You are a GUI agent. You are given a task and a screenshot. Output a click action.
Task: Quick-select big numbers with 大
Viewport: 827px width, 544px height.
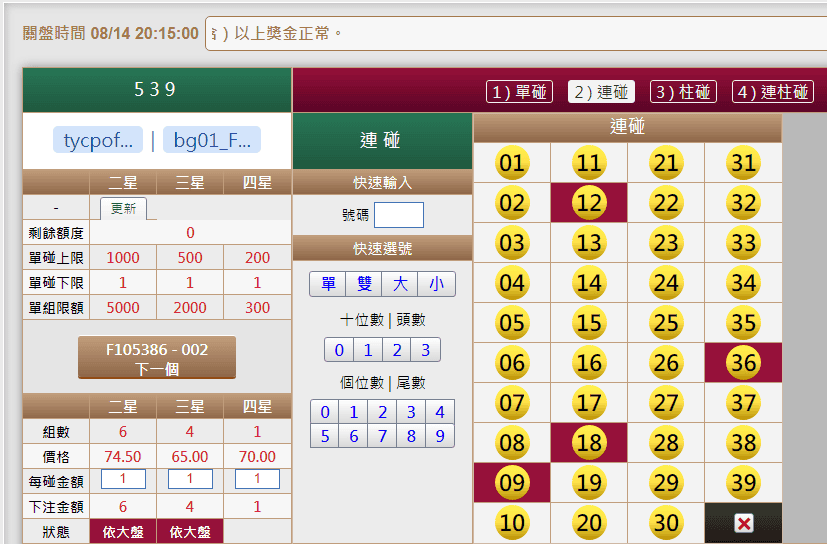(400, 284)
